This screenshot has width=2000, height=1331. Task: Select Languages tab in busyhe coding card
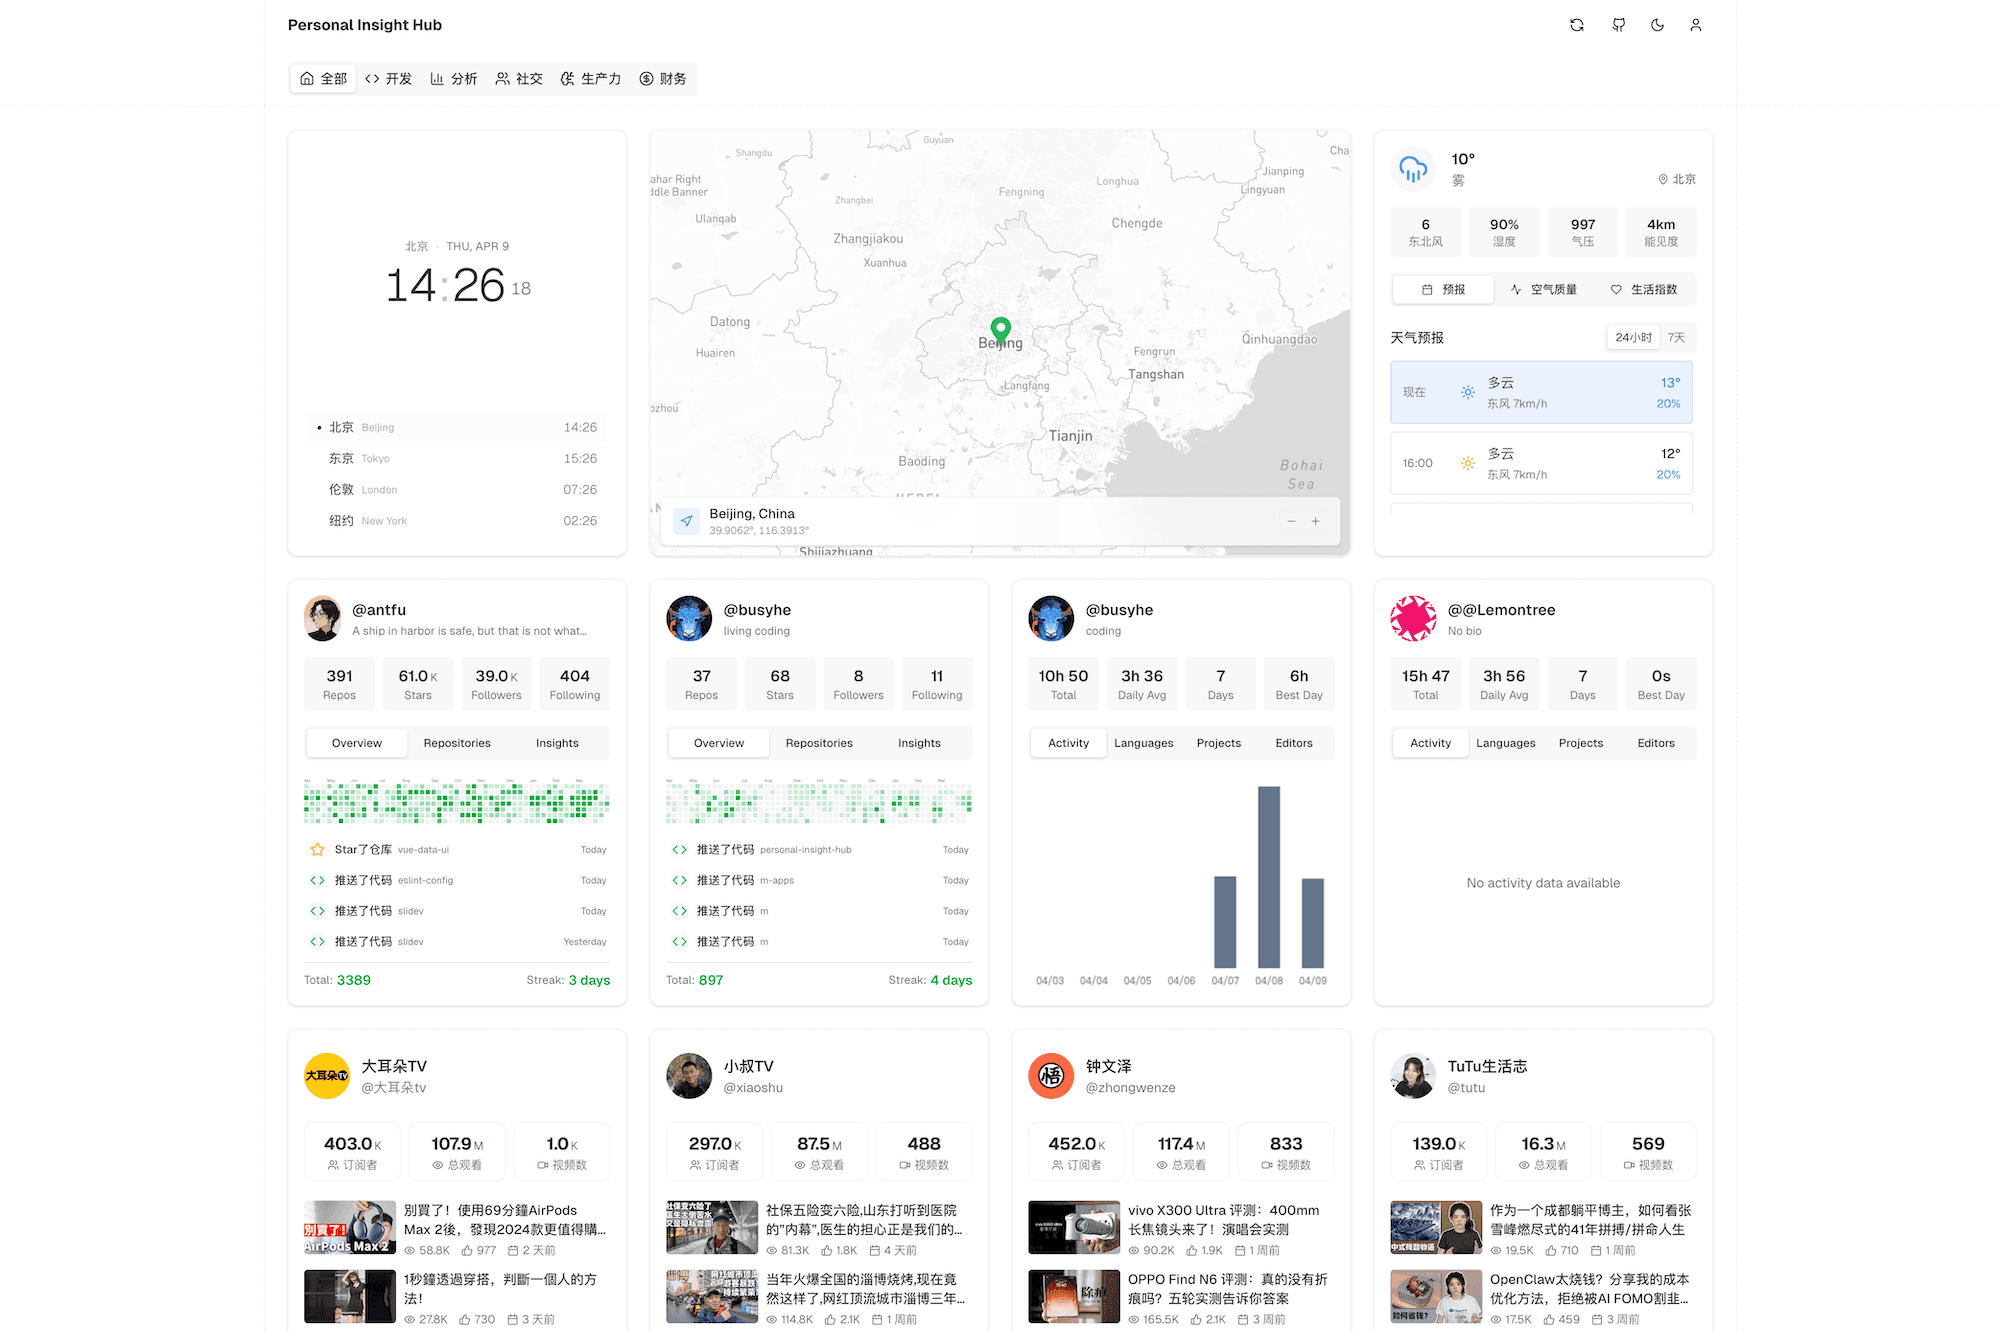1143,743
